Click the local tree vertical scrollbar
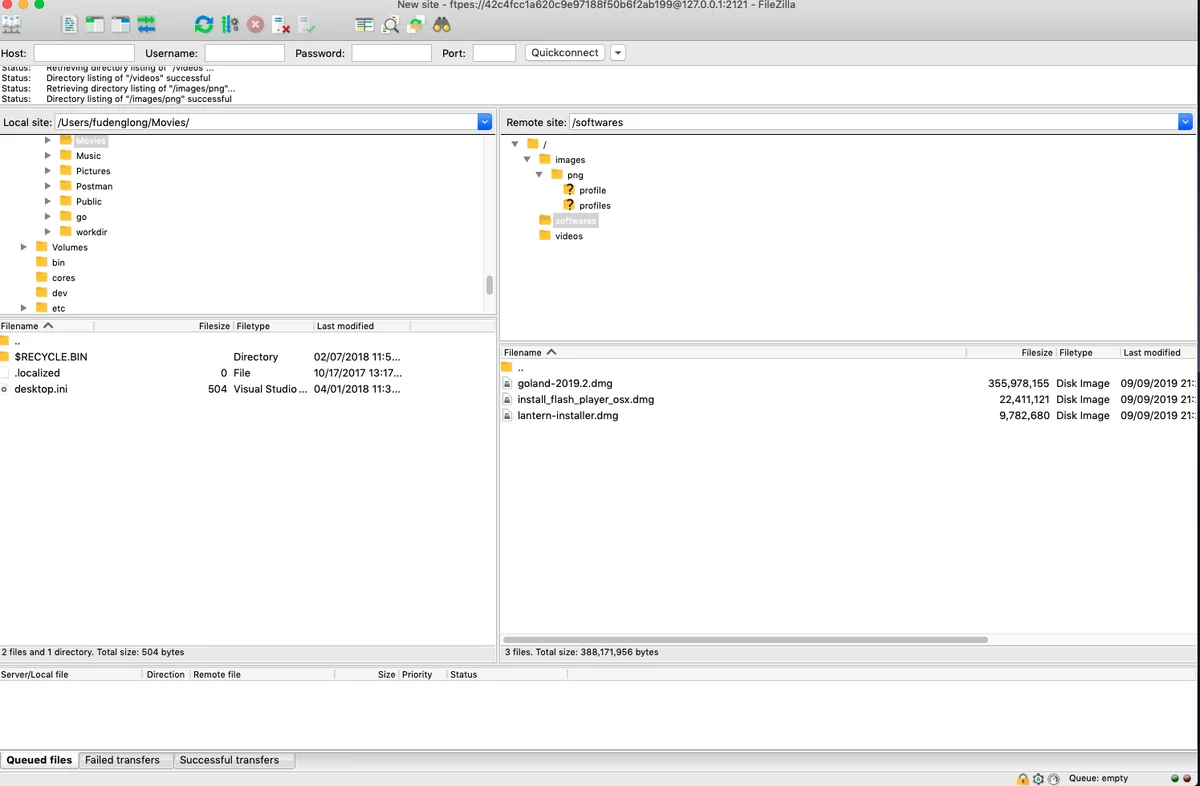Image resolution: width=1200 pixels, height=786 pixels. coord(490,285)
